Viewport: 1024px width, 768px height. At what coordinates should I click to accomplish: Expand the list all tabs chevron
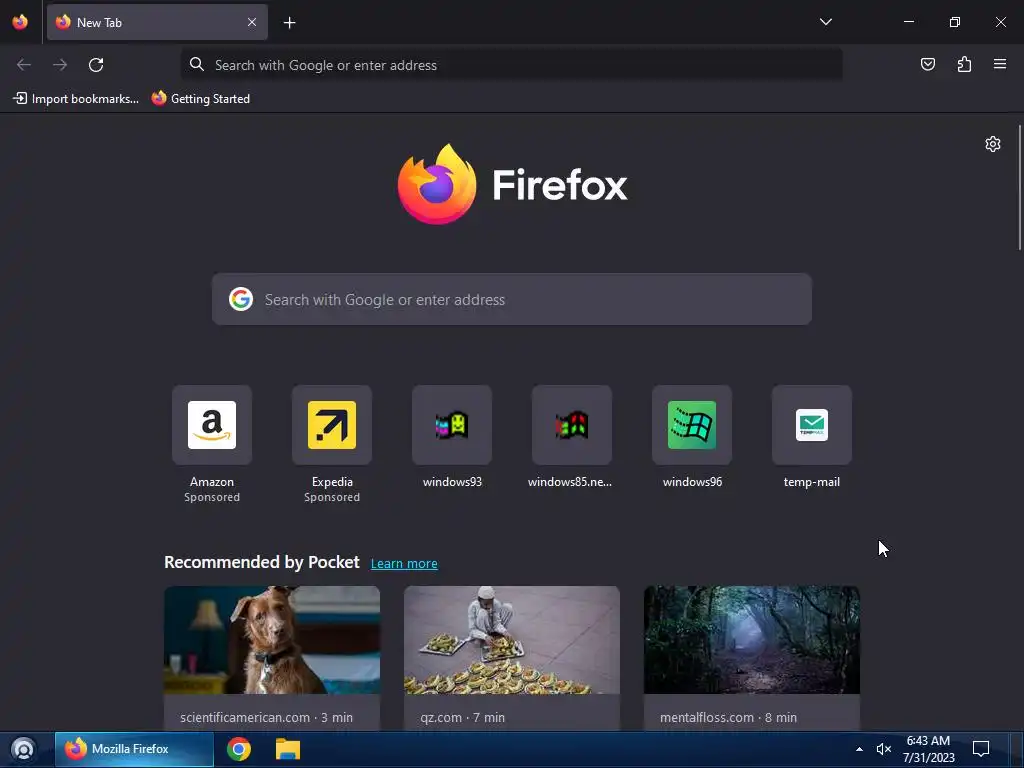coord(825,22)
